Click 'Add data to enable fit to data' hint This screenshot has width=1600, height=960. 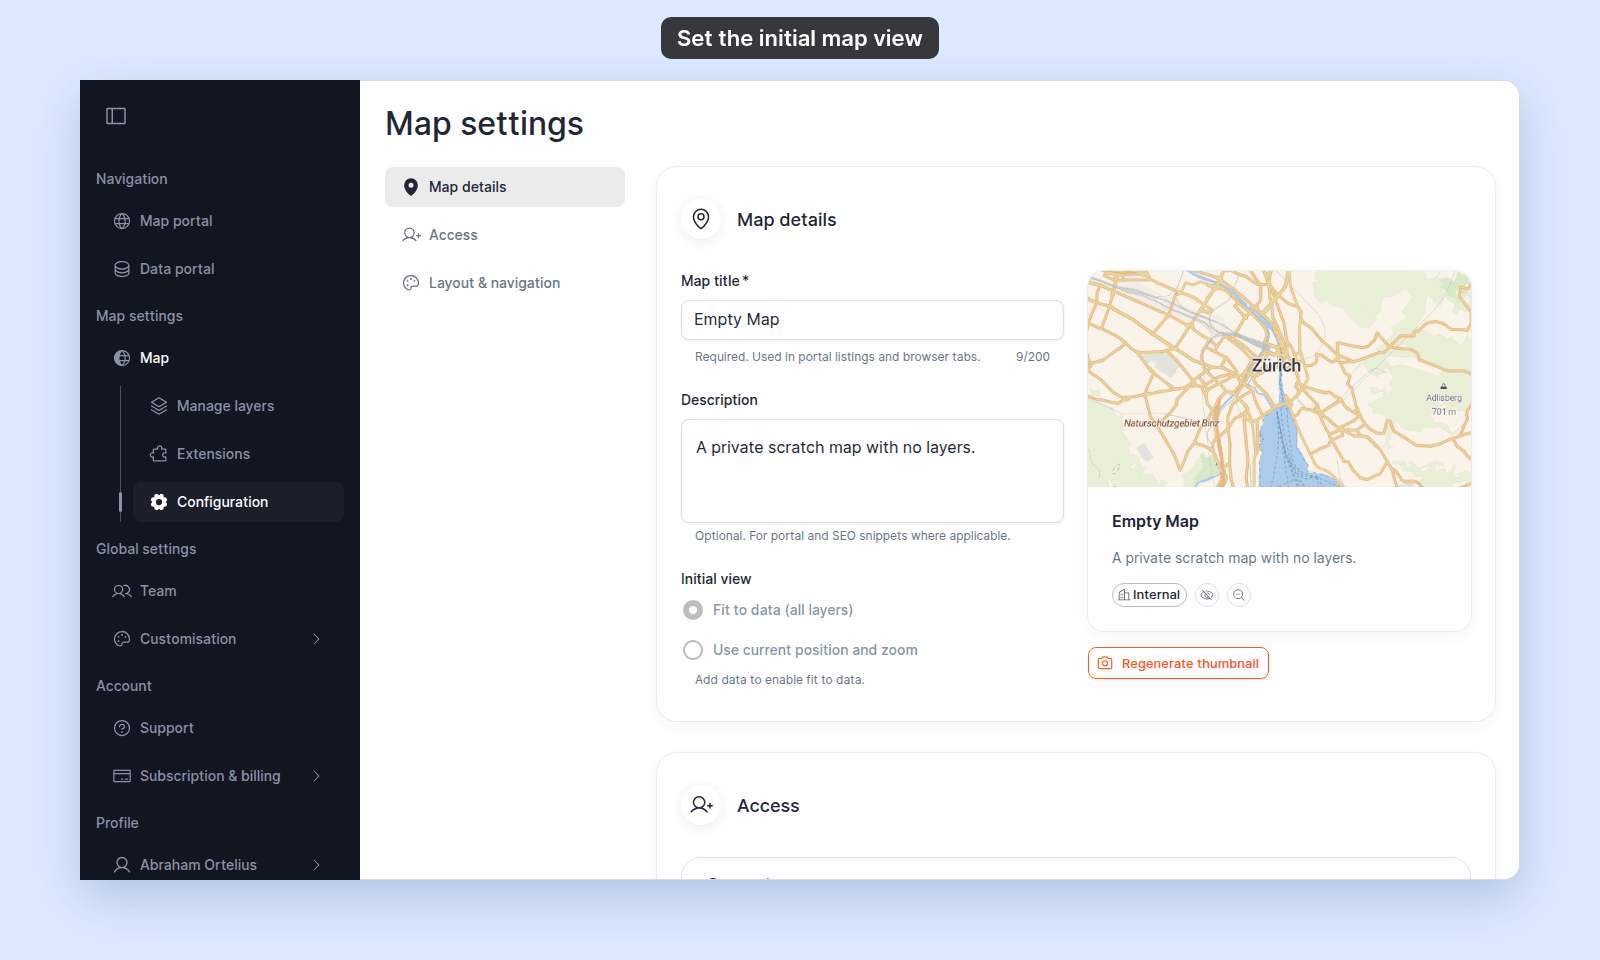point(780,680)
